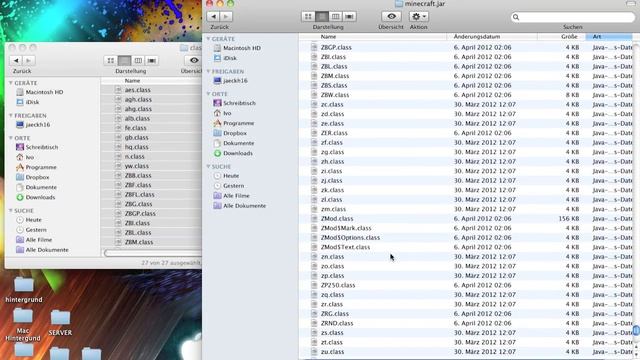Switch left Finder window to Cover Flow

152,60
